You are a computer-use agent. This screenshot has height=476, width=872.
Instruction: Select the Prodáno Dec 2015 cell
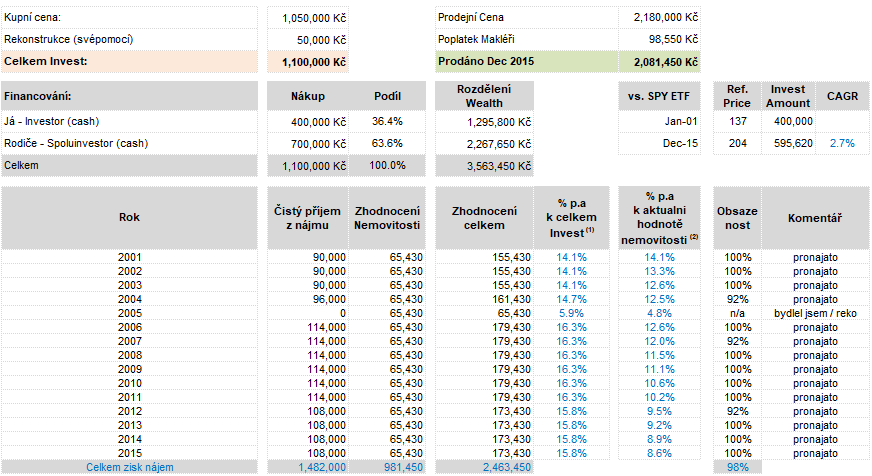527,62
